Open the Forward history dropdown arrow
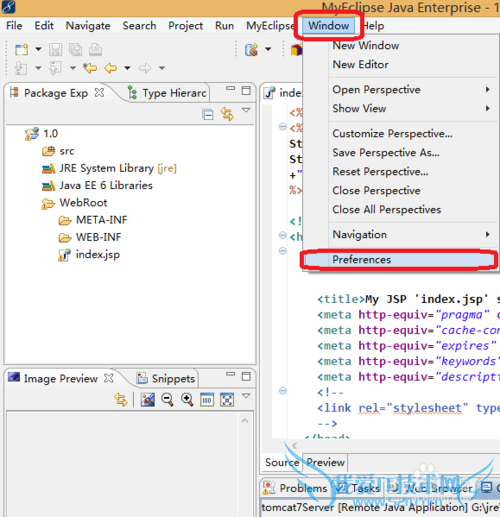The width and height of the screenshot is (500, 517). 162,68
